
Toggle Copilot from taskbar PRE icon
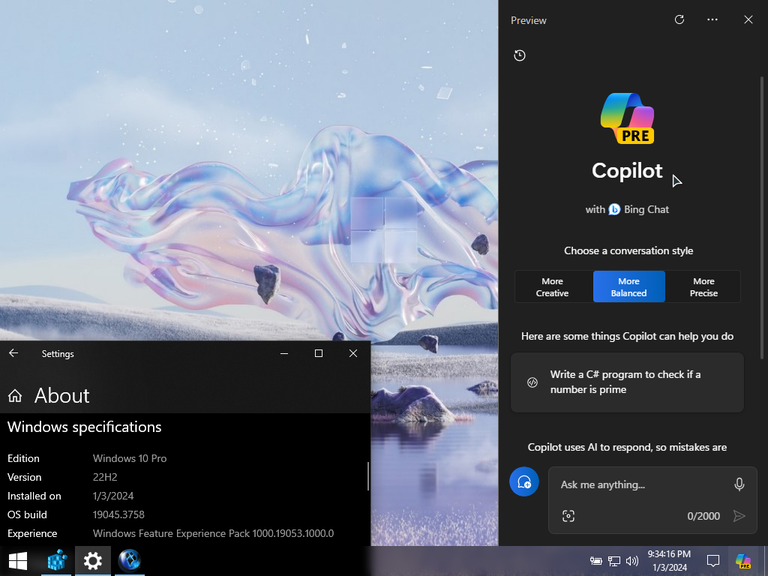[743, 561]
